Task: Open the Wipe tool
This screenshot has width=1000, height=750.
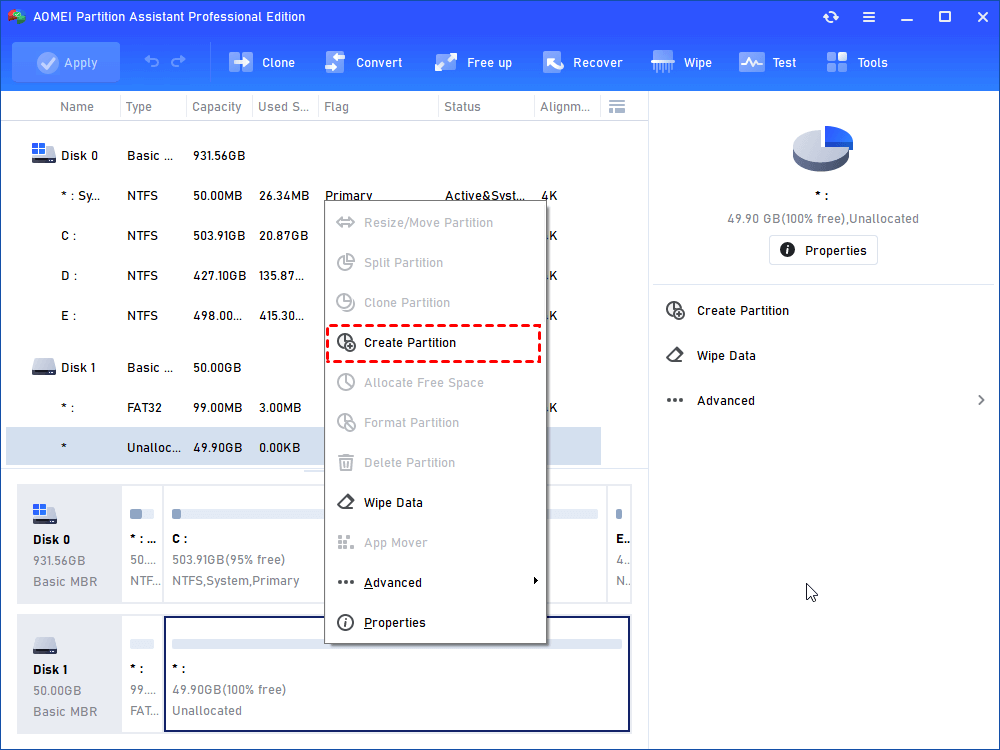Action: click(x=681, y=62)
